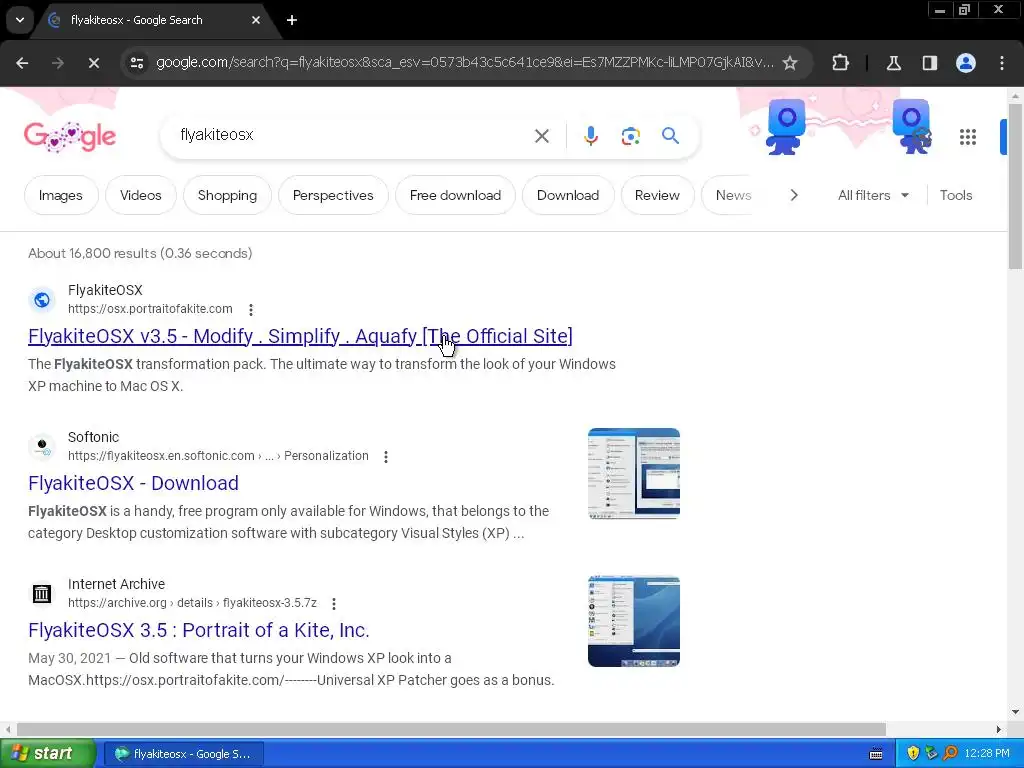Viewport: 1024px width, 768px height.
Task: Open the tab search dropdown arrow
Action: pos(20,20)
